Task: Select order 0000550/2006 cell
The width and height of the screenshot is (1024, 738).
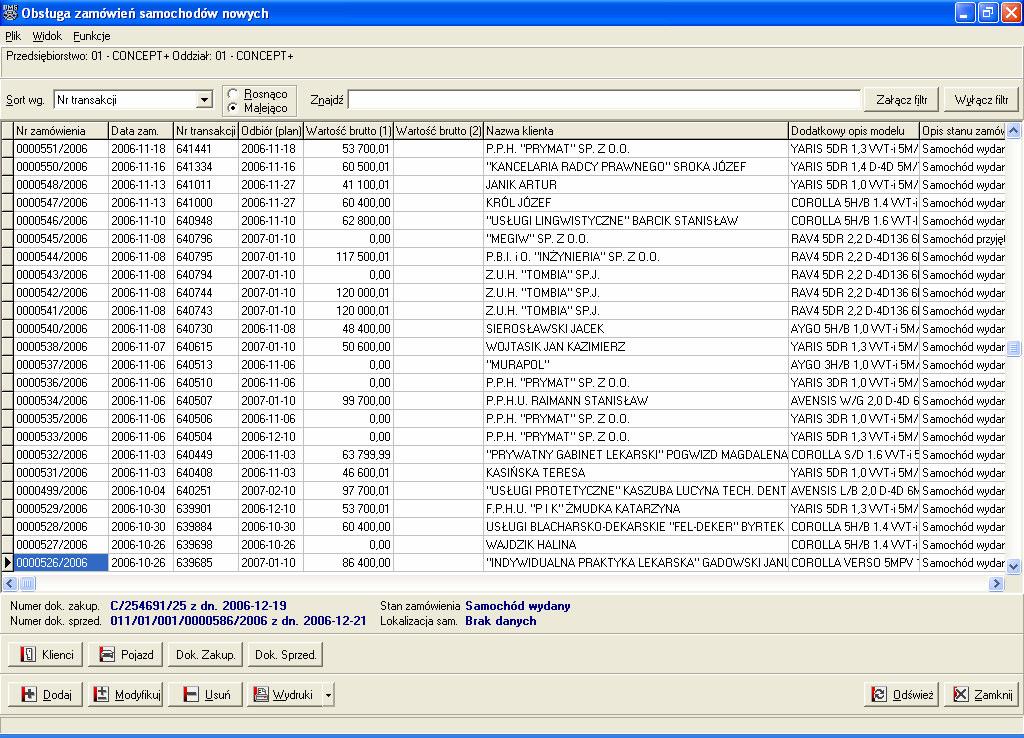Action: (x=61, y=167)
